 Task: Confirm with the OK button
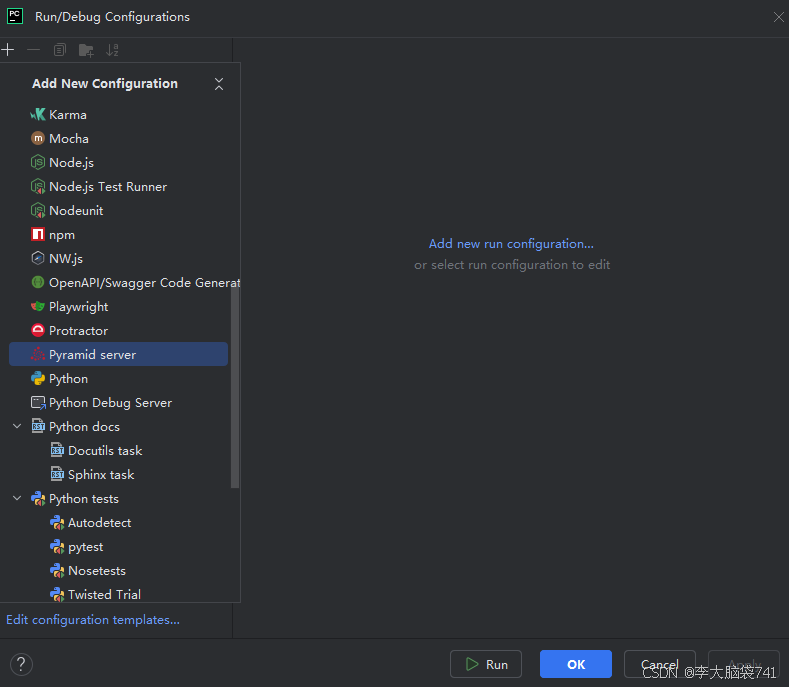[576, 664]
